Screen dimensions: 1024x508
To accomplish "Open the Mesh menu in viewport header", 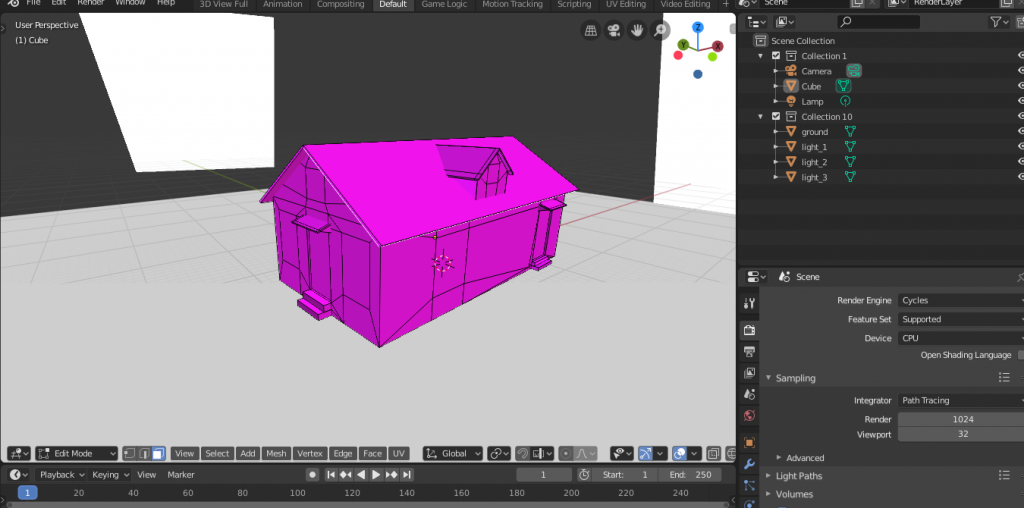I will coord(276,453).
